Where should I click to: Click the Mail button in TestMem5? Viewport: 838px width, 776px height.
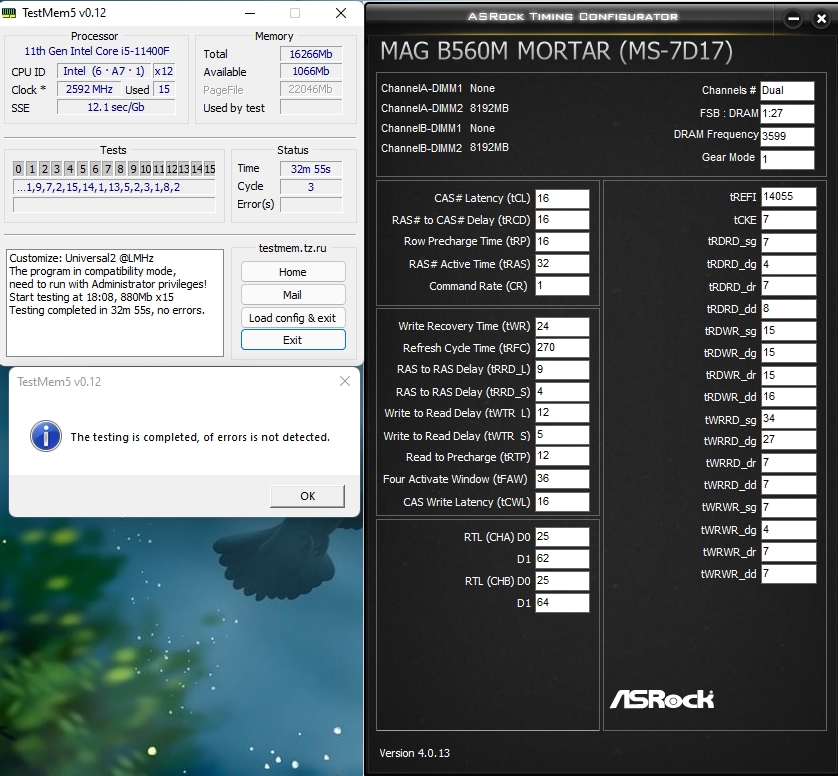tap(293, 295)
